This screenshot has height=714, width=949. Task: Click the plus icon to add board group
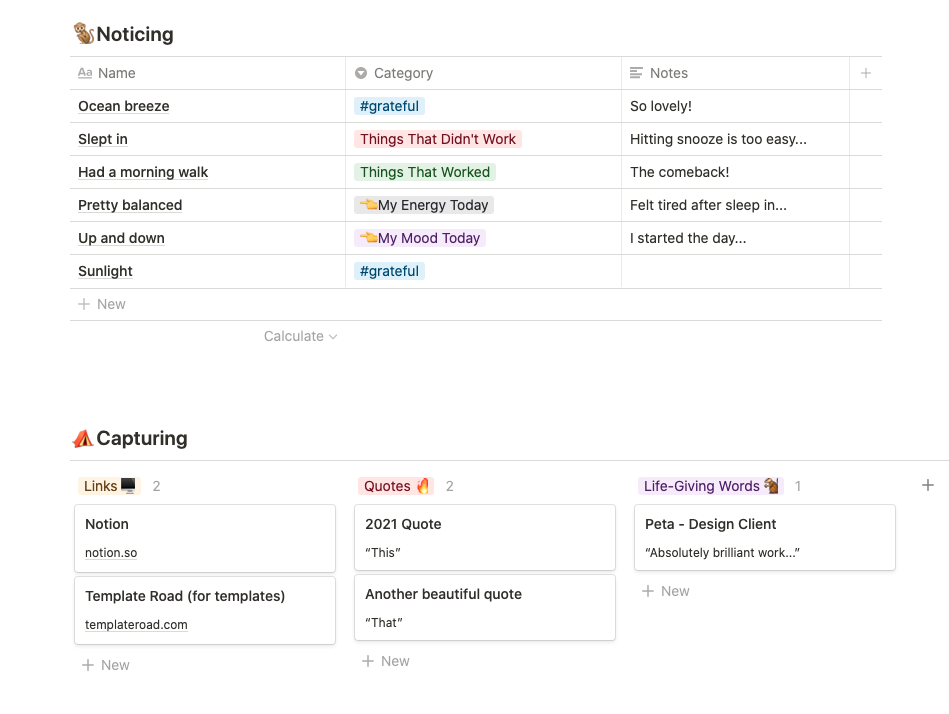point(927,486)
